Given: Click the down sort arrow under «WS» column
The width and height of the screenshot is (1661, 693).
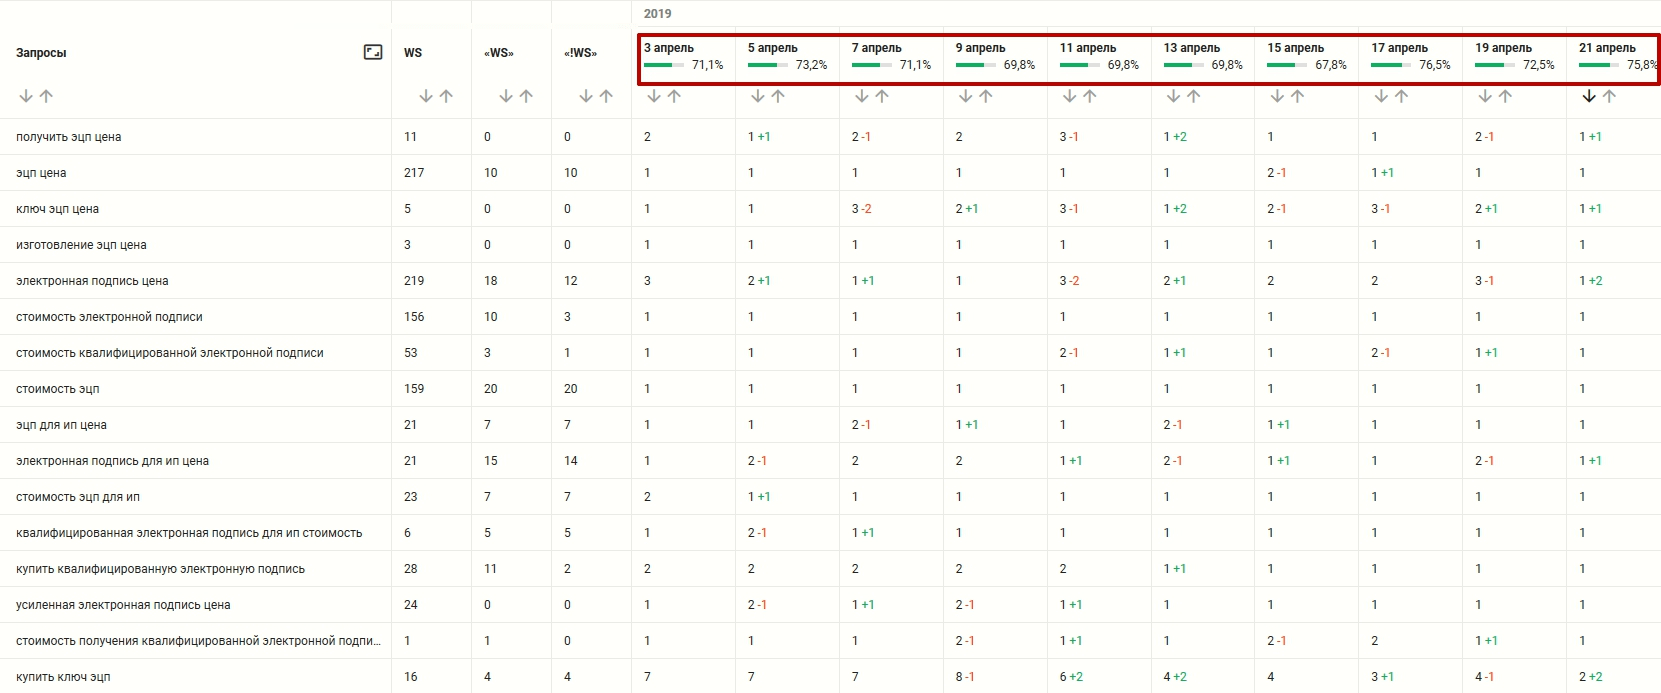Looking at the screenshot, I should tap(506, 96).
